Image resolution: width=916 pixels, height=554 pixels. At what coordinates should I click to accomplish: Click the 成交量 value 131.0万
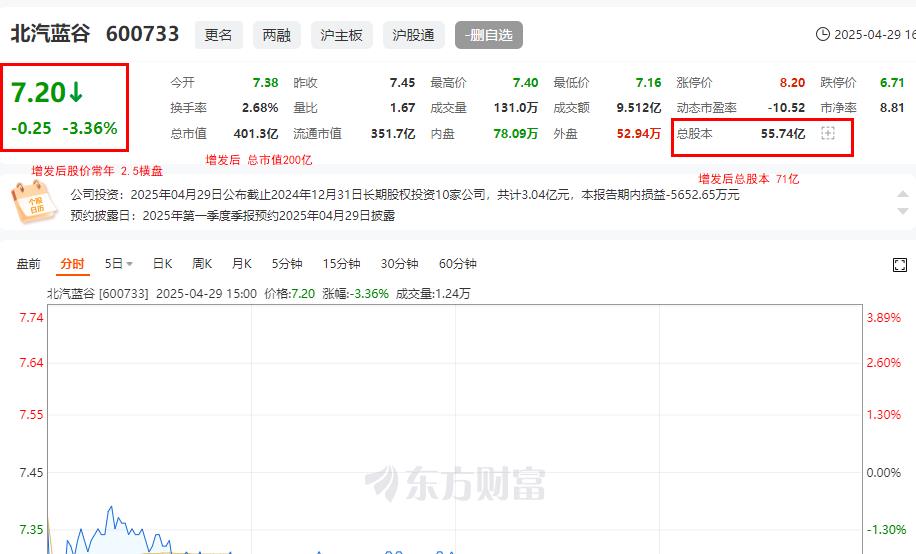(x=516, y=108)
